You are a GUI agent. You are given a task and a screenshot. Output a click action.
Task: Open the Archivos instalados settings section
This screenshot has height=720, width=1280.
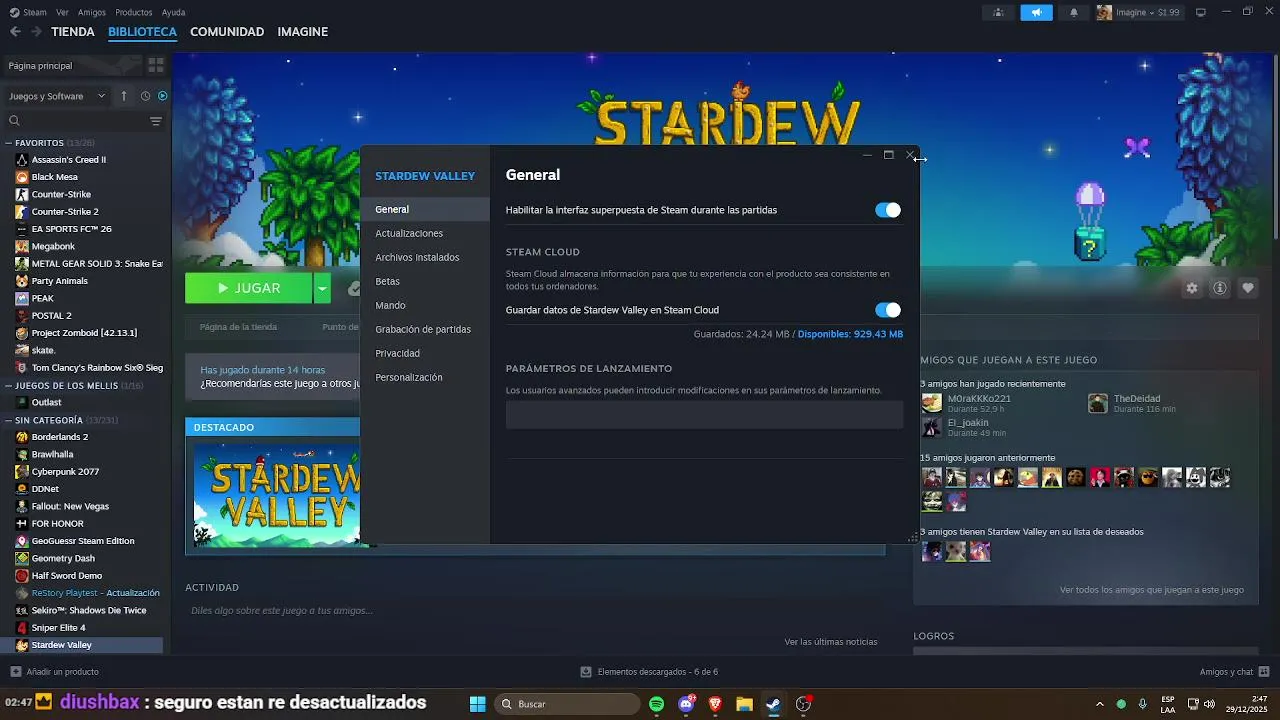(x=425, y=258)
